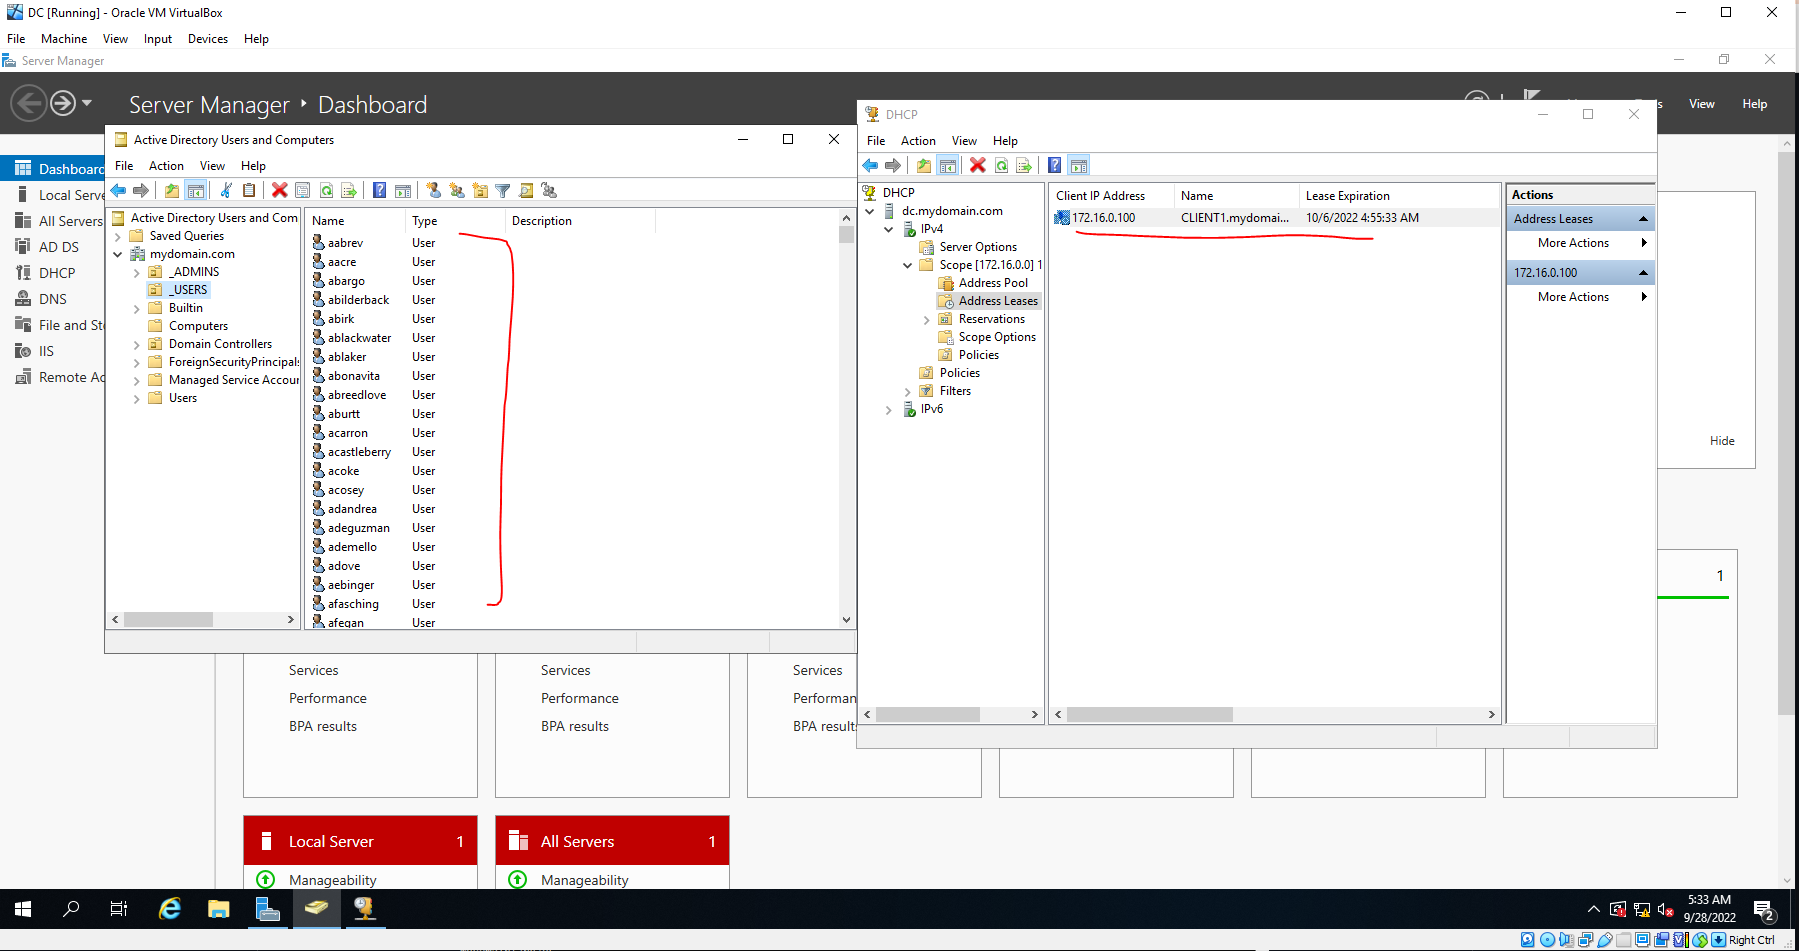Expand the Builtin container node
The width and height of the screenshot is (1799, 951).
tap(137, 309)
